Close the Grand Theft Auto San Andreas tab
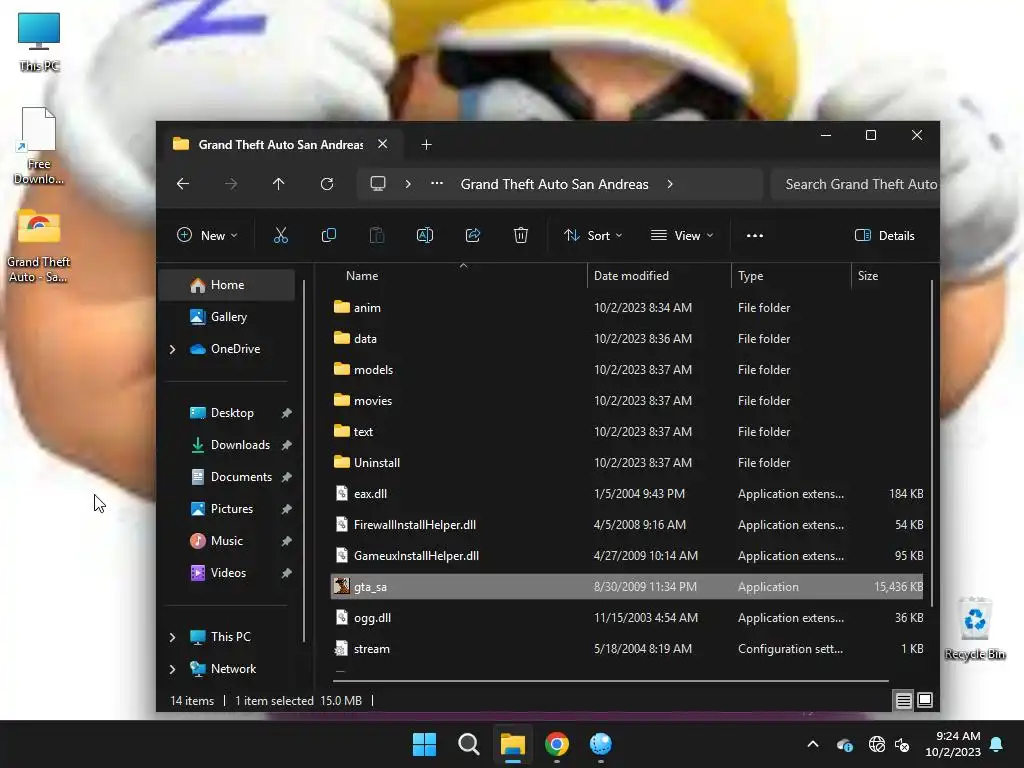1024x768 pixels. point(383,144)
